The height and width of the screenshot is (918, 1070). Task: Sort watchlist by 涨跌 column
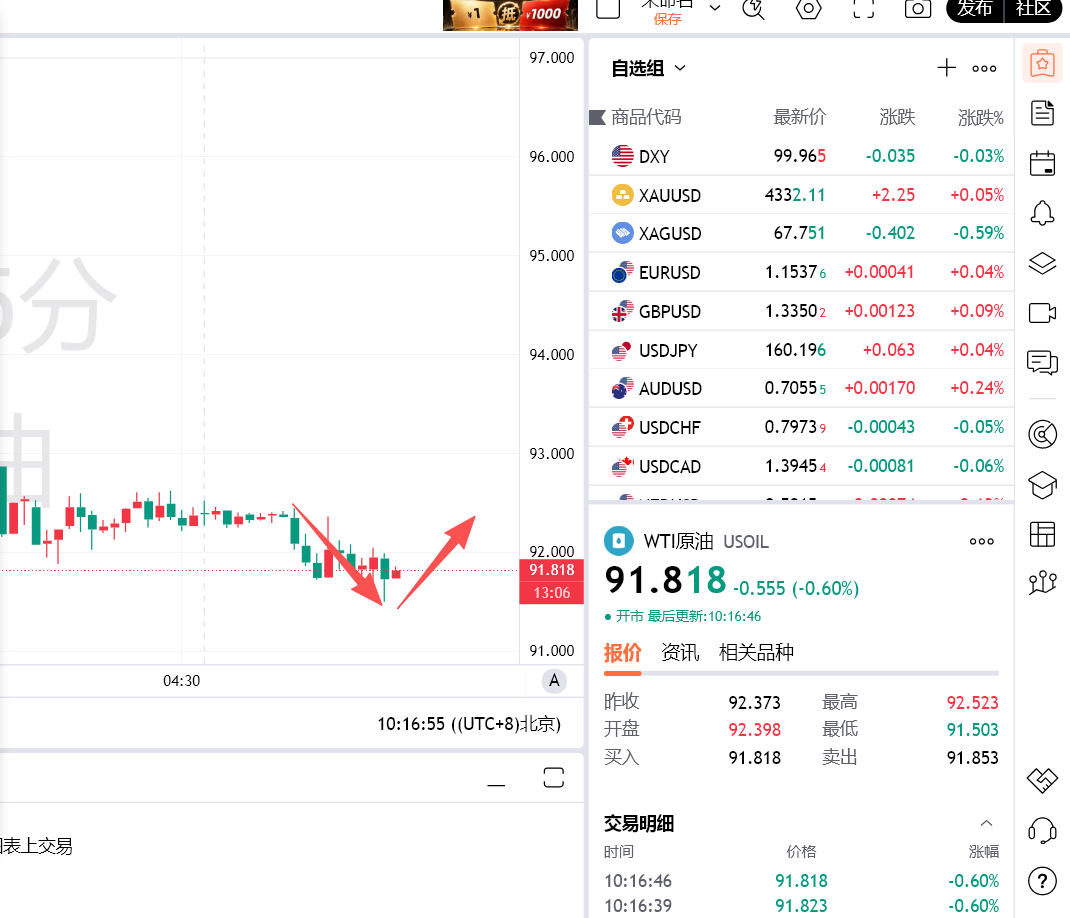click(x=897, y=117)
